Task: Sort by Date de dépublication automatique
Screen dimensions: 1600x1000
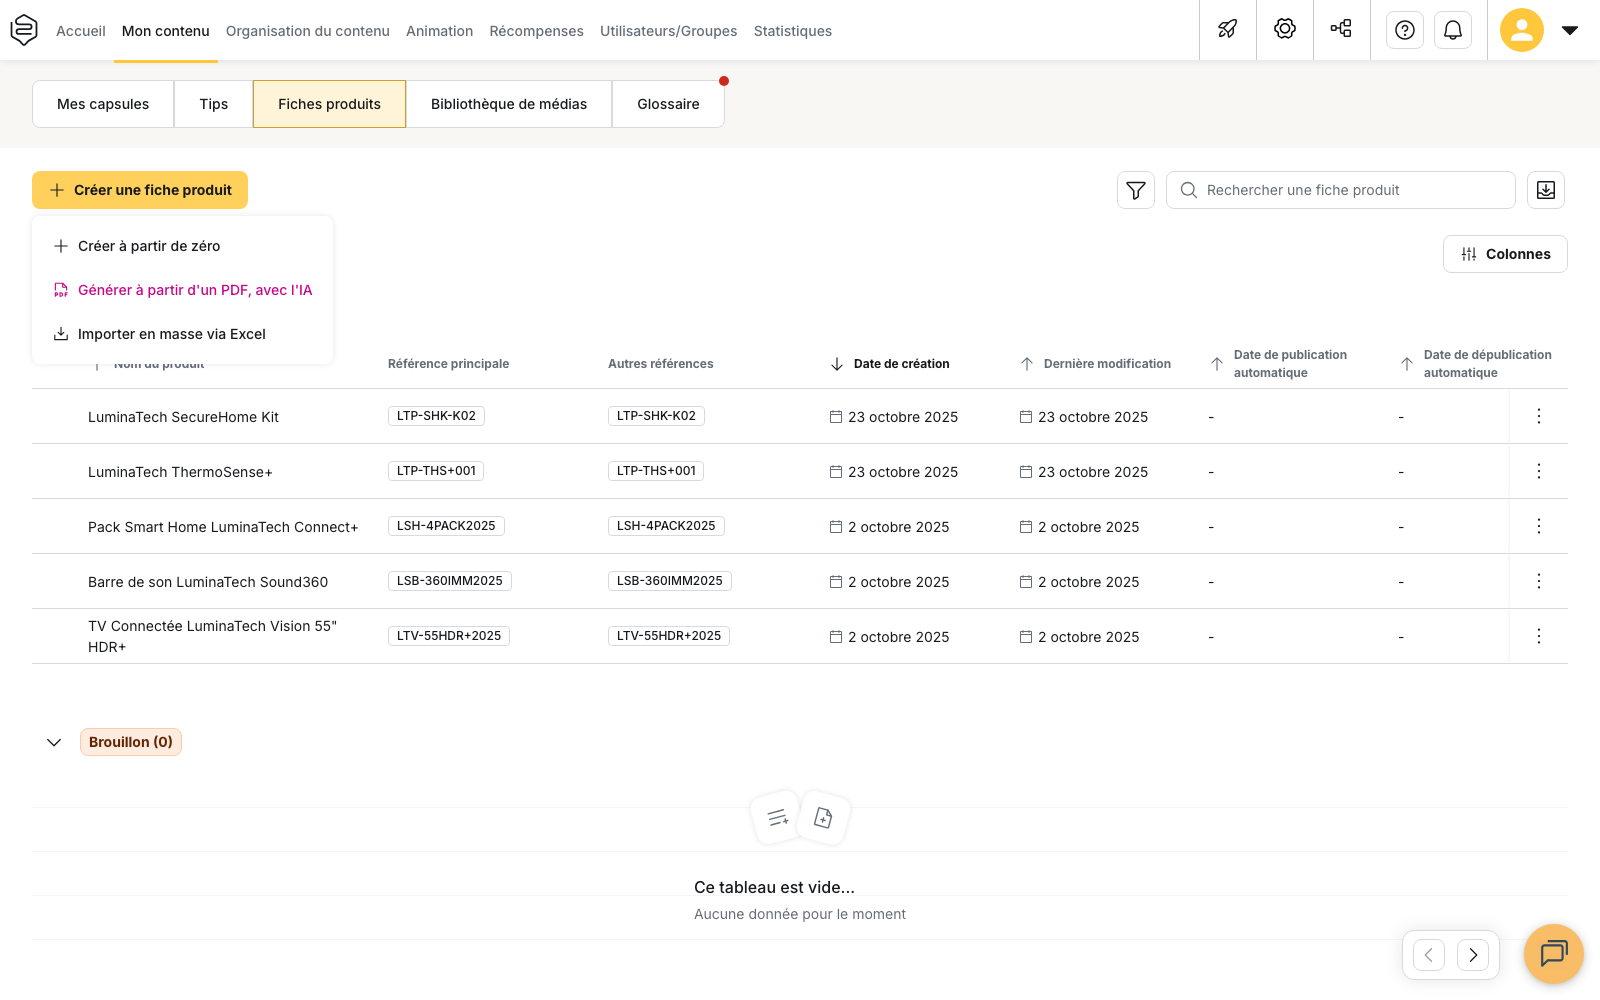Action: point(1476,364)
